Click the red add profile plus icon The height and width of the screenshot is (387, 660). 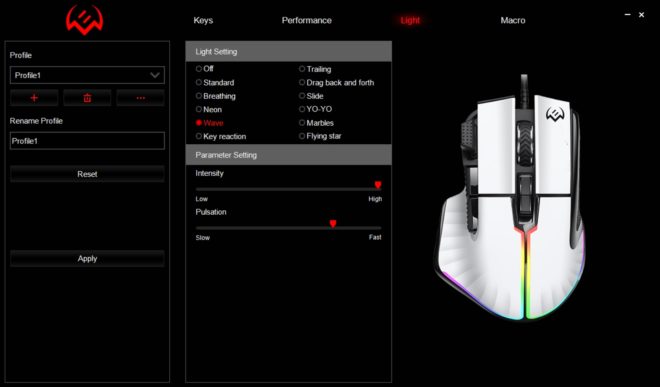(x=34, y=98)
